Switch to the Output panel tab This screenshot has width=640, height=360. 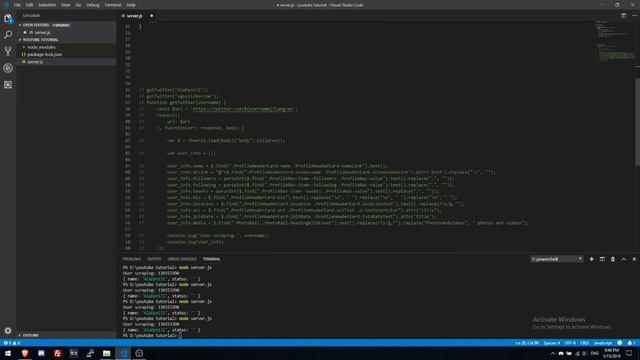[154, 259]
